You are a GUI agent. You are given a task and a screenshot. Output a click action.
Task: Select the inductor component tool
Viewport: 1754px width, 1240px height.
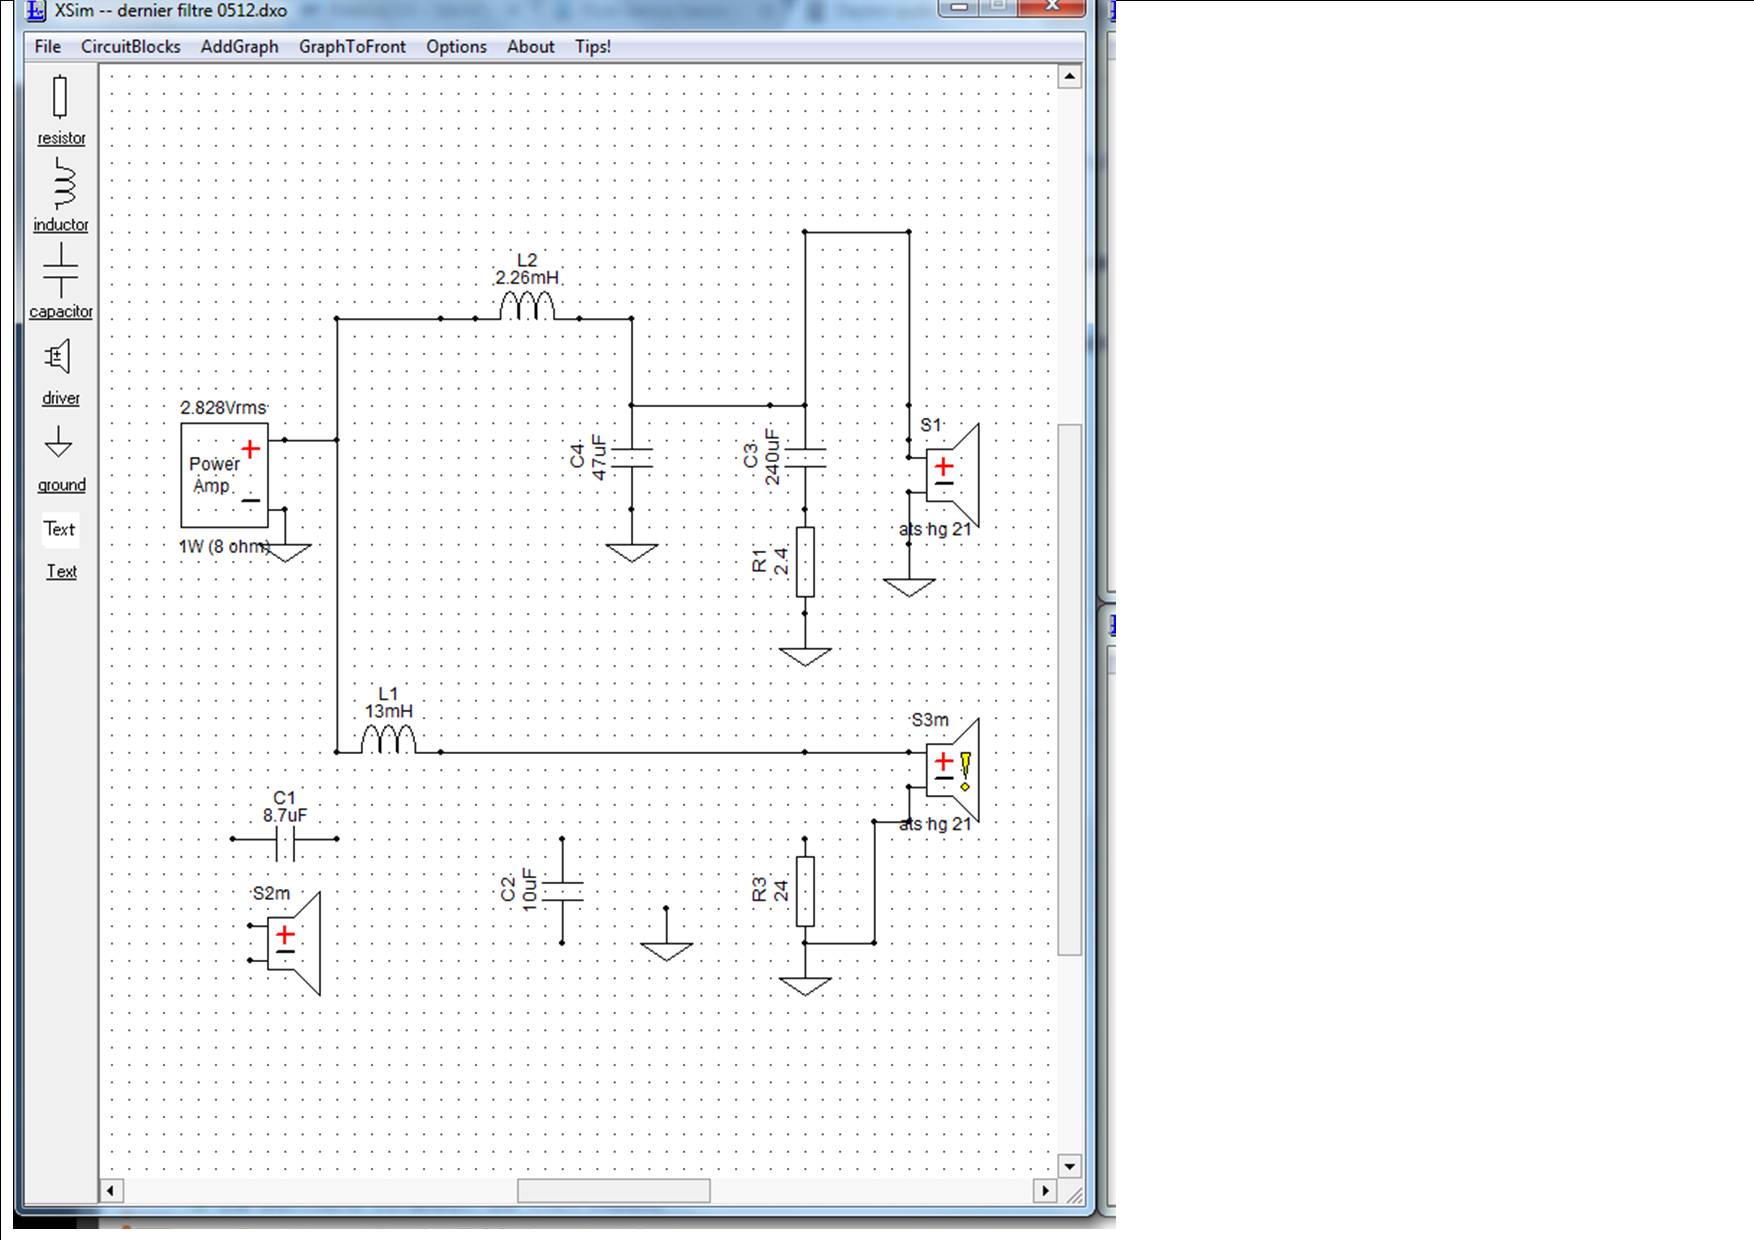[x=60, y=195]
